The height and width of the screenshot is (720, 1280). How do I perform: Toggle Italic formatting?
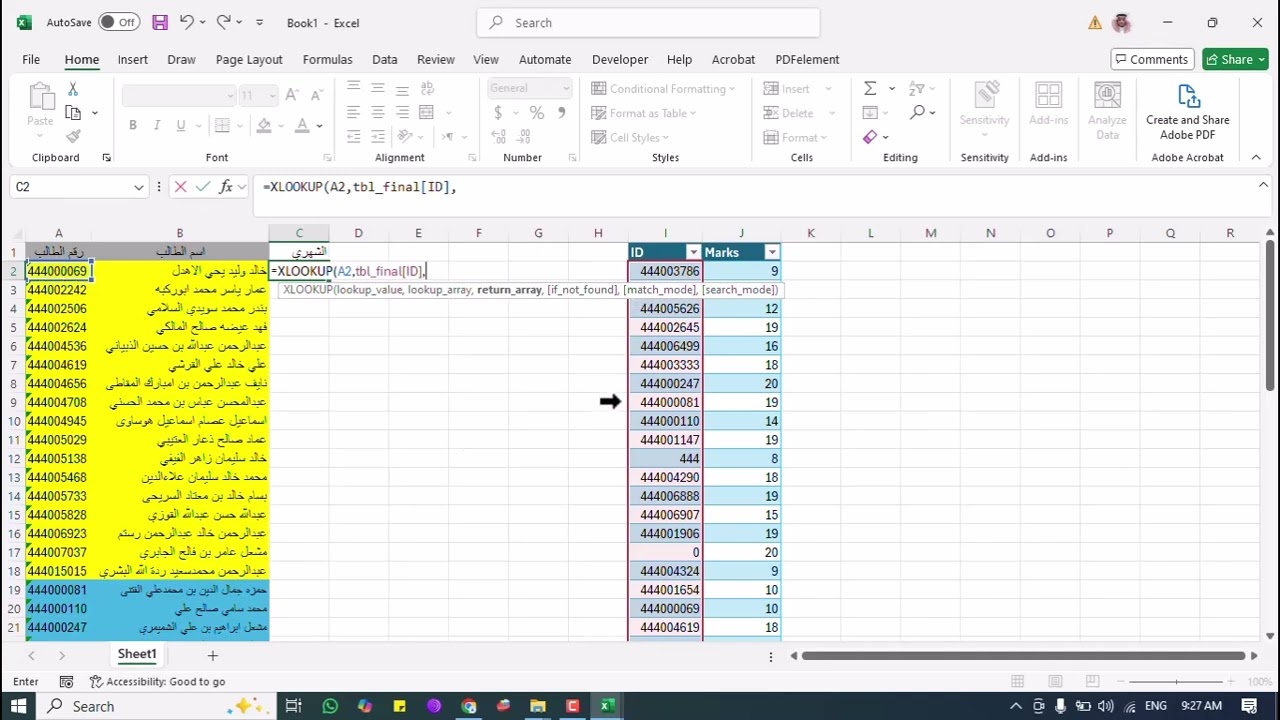tap(157, 125)
